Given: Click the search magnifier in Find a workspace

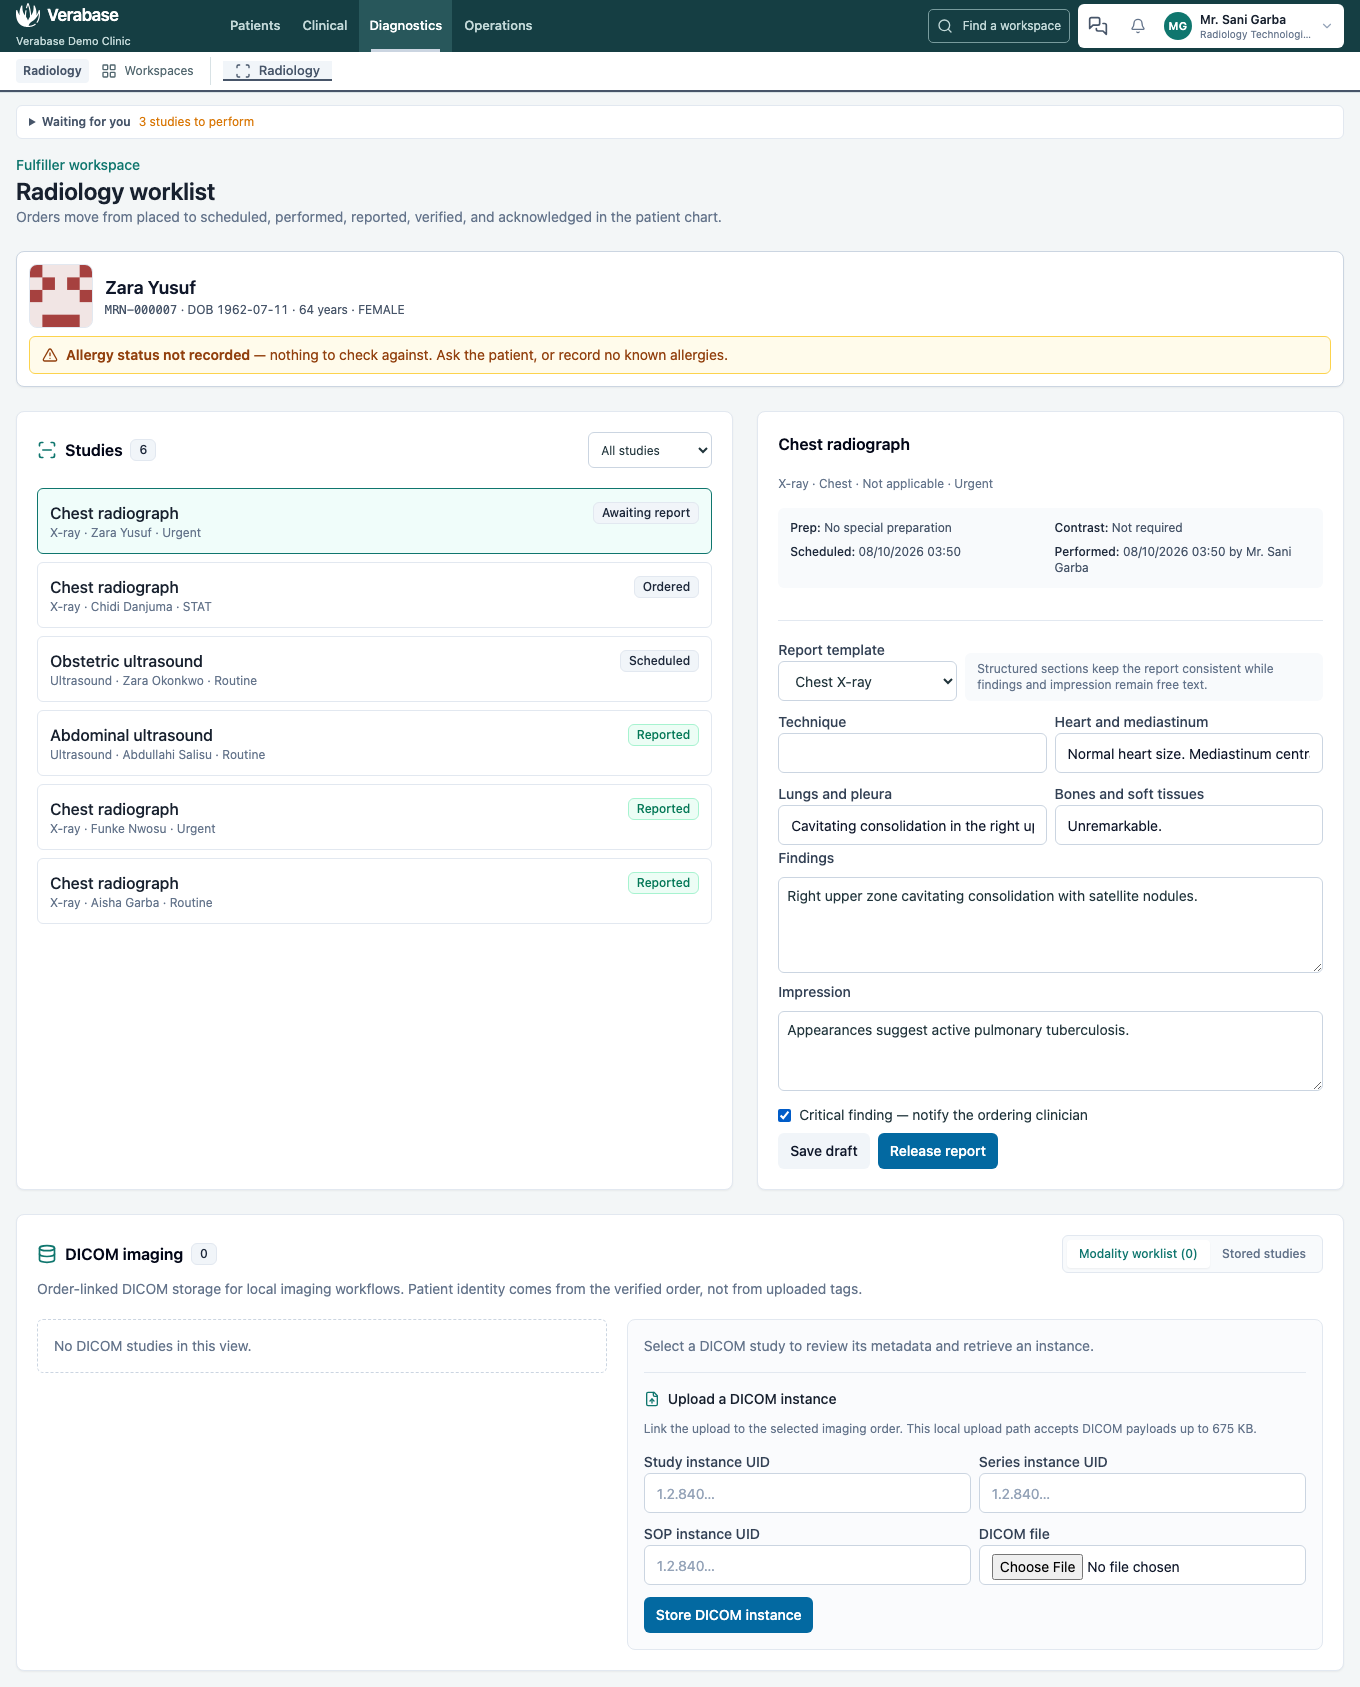Looking at the screenshot, I should coord(945,26).
